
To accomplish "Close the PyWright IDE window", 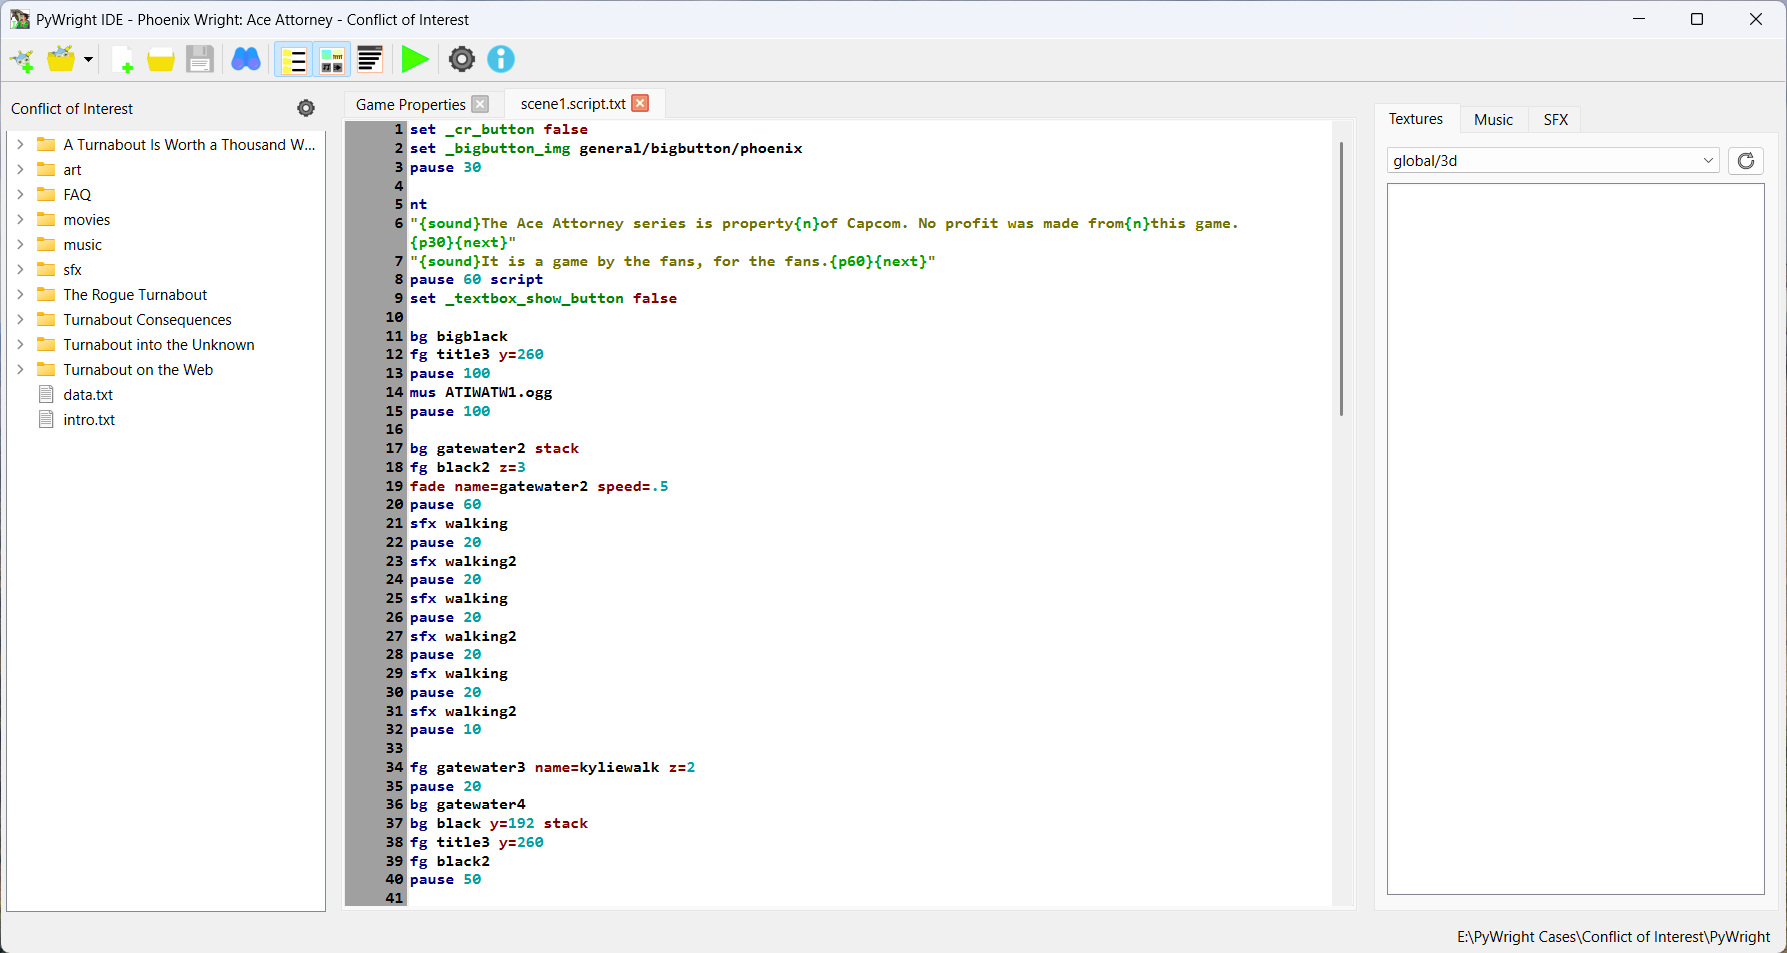I will (x=1756, y=19).
